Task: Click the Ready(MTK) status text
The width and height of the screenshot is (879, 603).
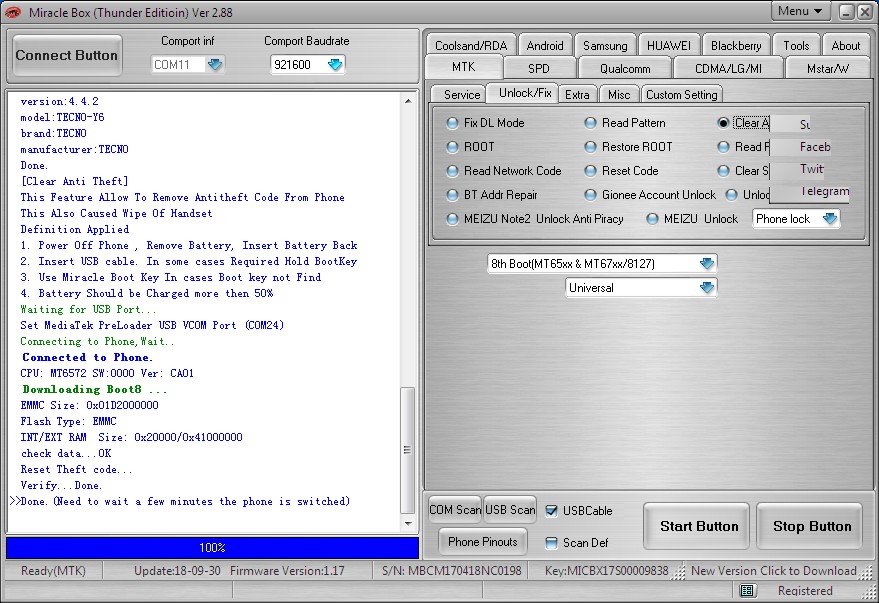Action: pos(53,570)
